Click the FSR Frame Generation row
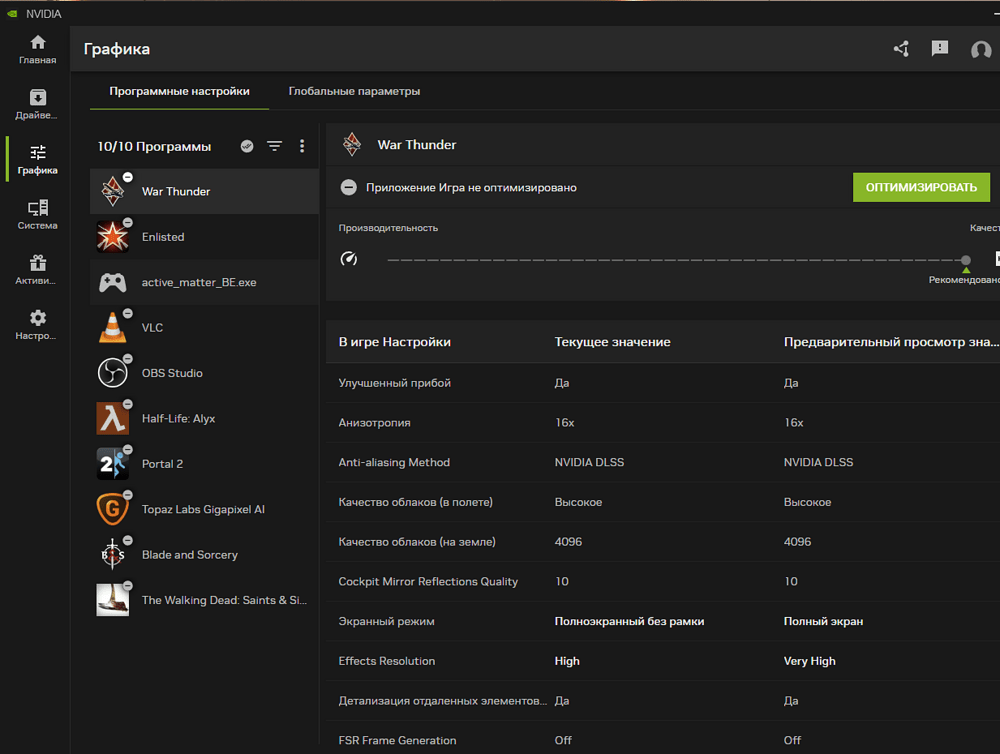Screen dimensions: 1000x754 coord(663,740)
